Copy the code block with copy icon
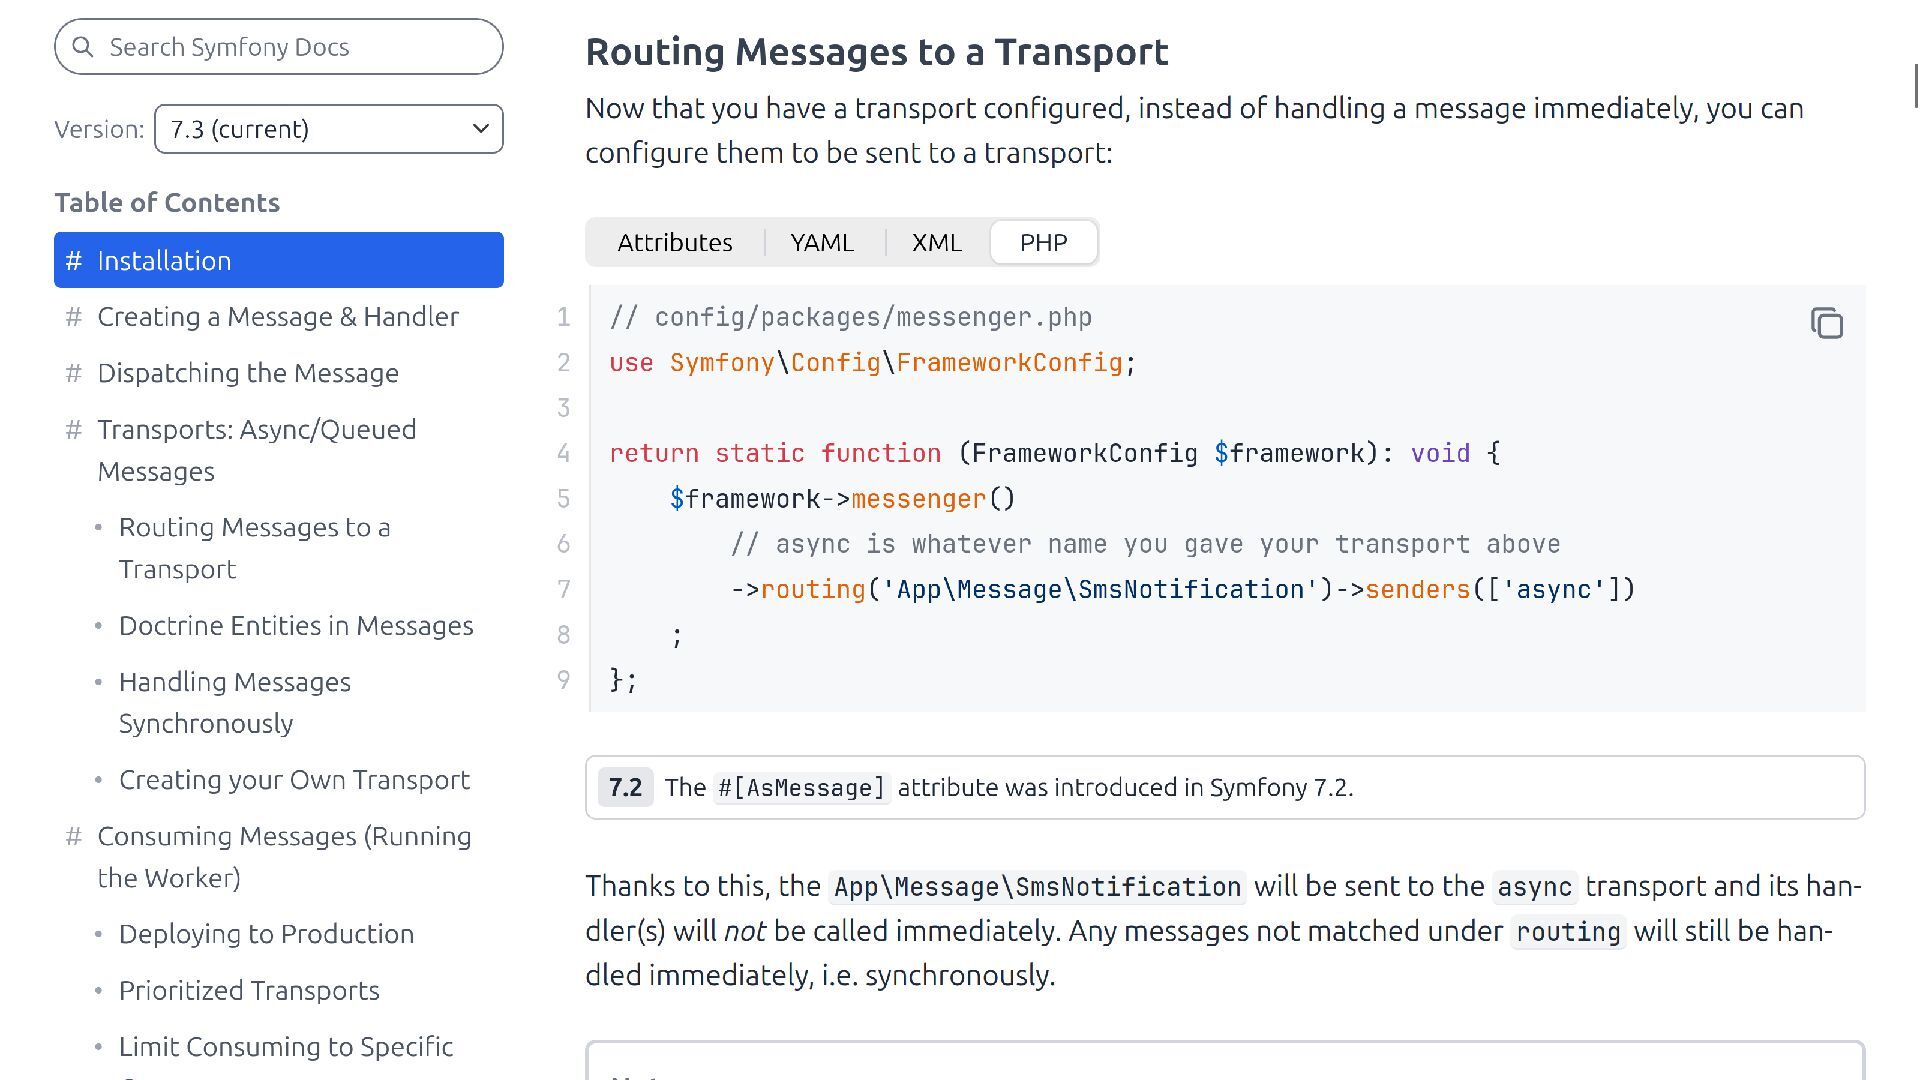1920x1080 pixels. [1826, 323]
